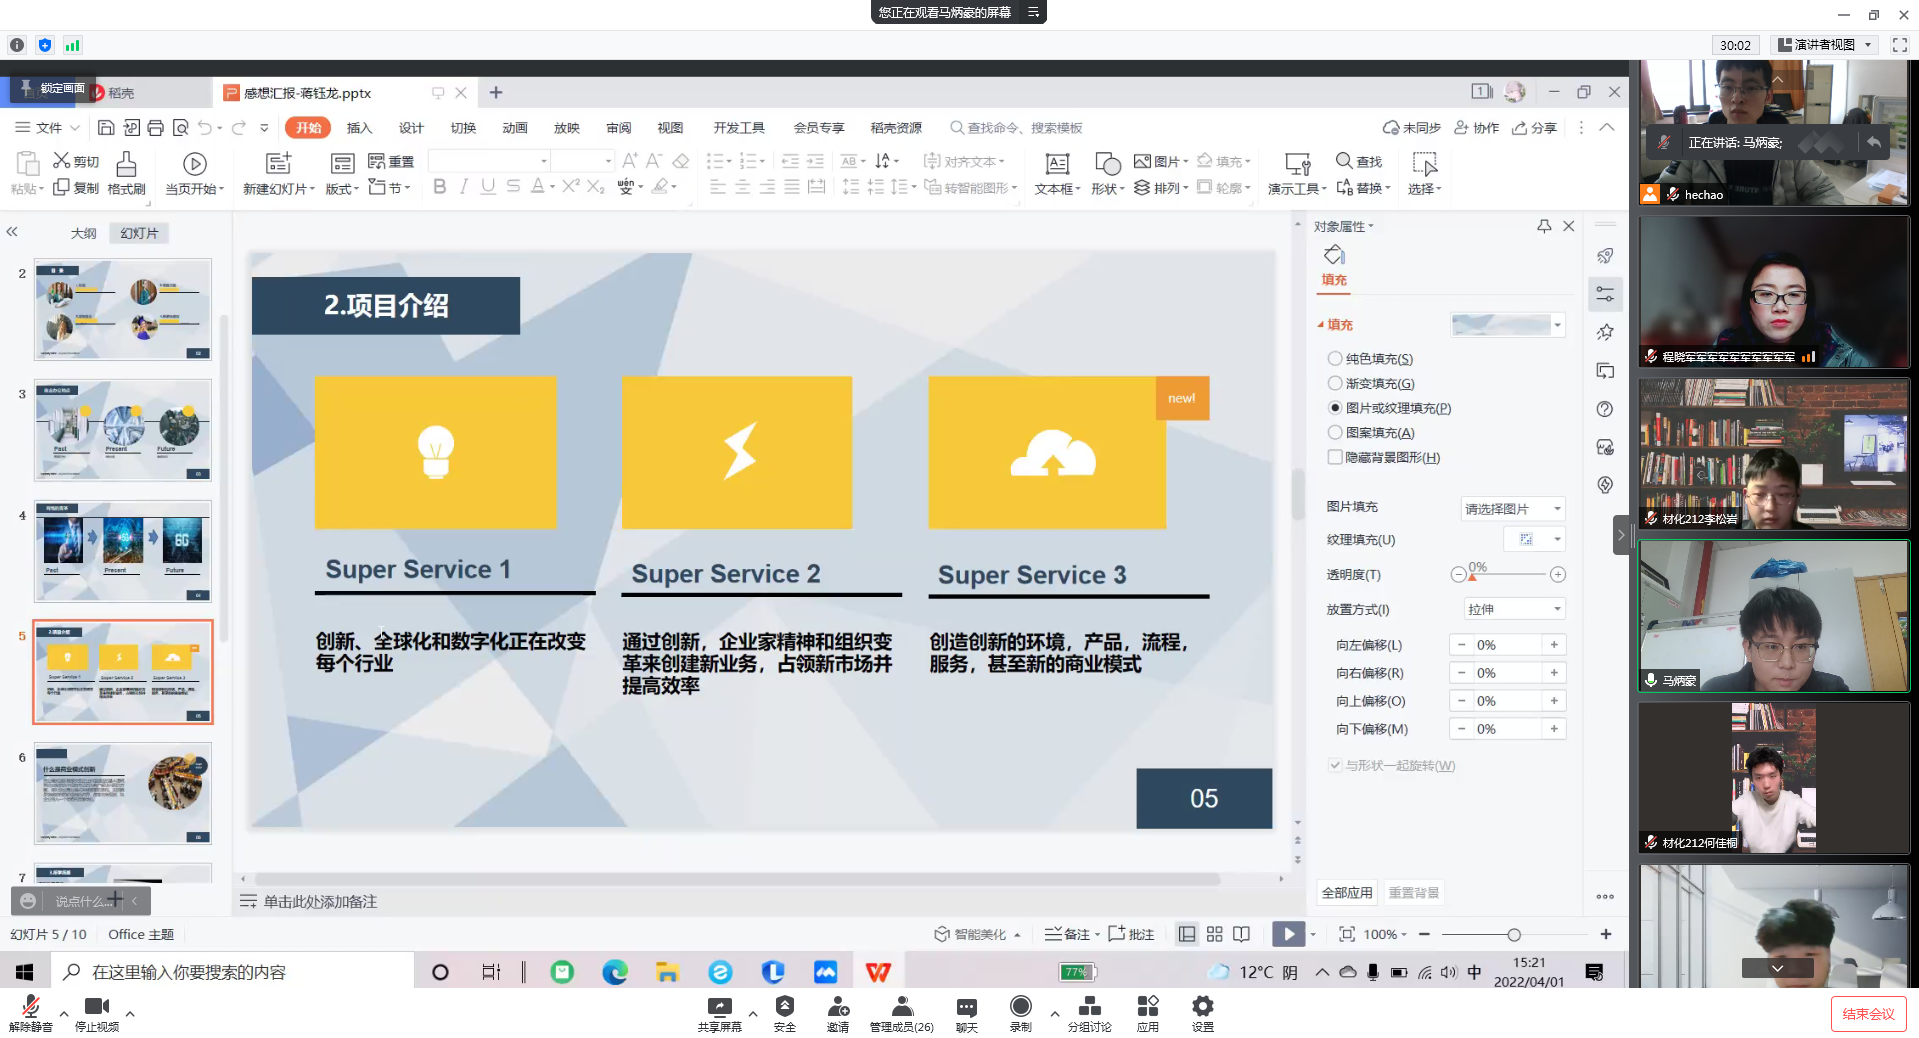Viewport: 1919px width, 1038px height.
Task: Open the Shapes (形状) tool
Action: point(1107,164)
